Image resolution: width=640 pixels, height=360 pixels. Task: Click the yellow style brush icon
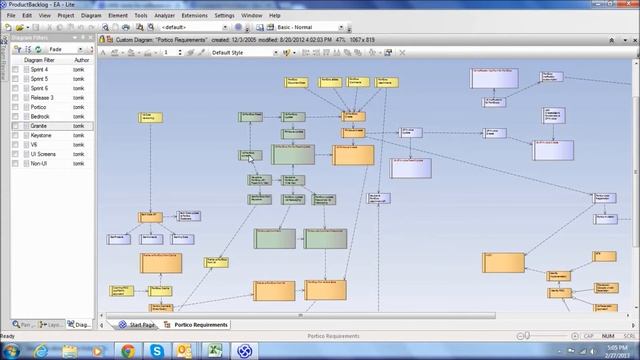287,53
